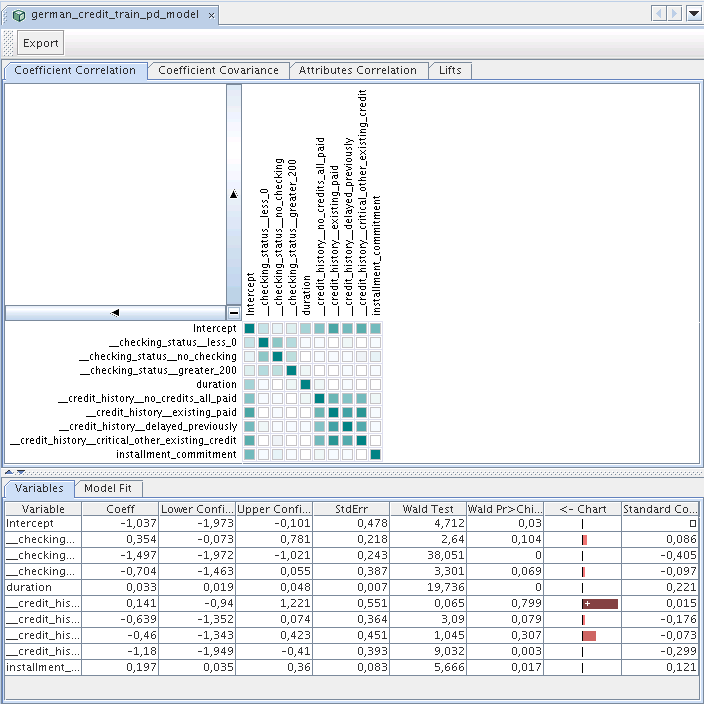Click the Lower Confi... column header

coord(197,509)
